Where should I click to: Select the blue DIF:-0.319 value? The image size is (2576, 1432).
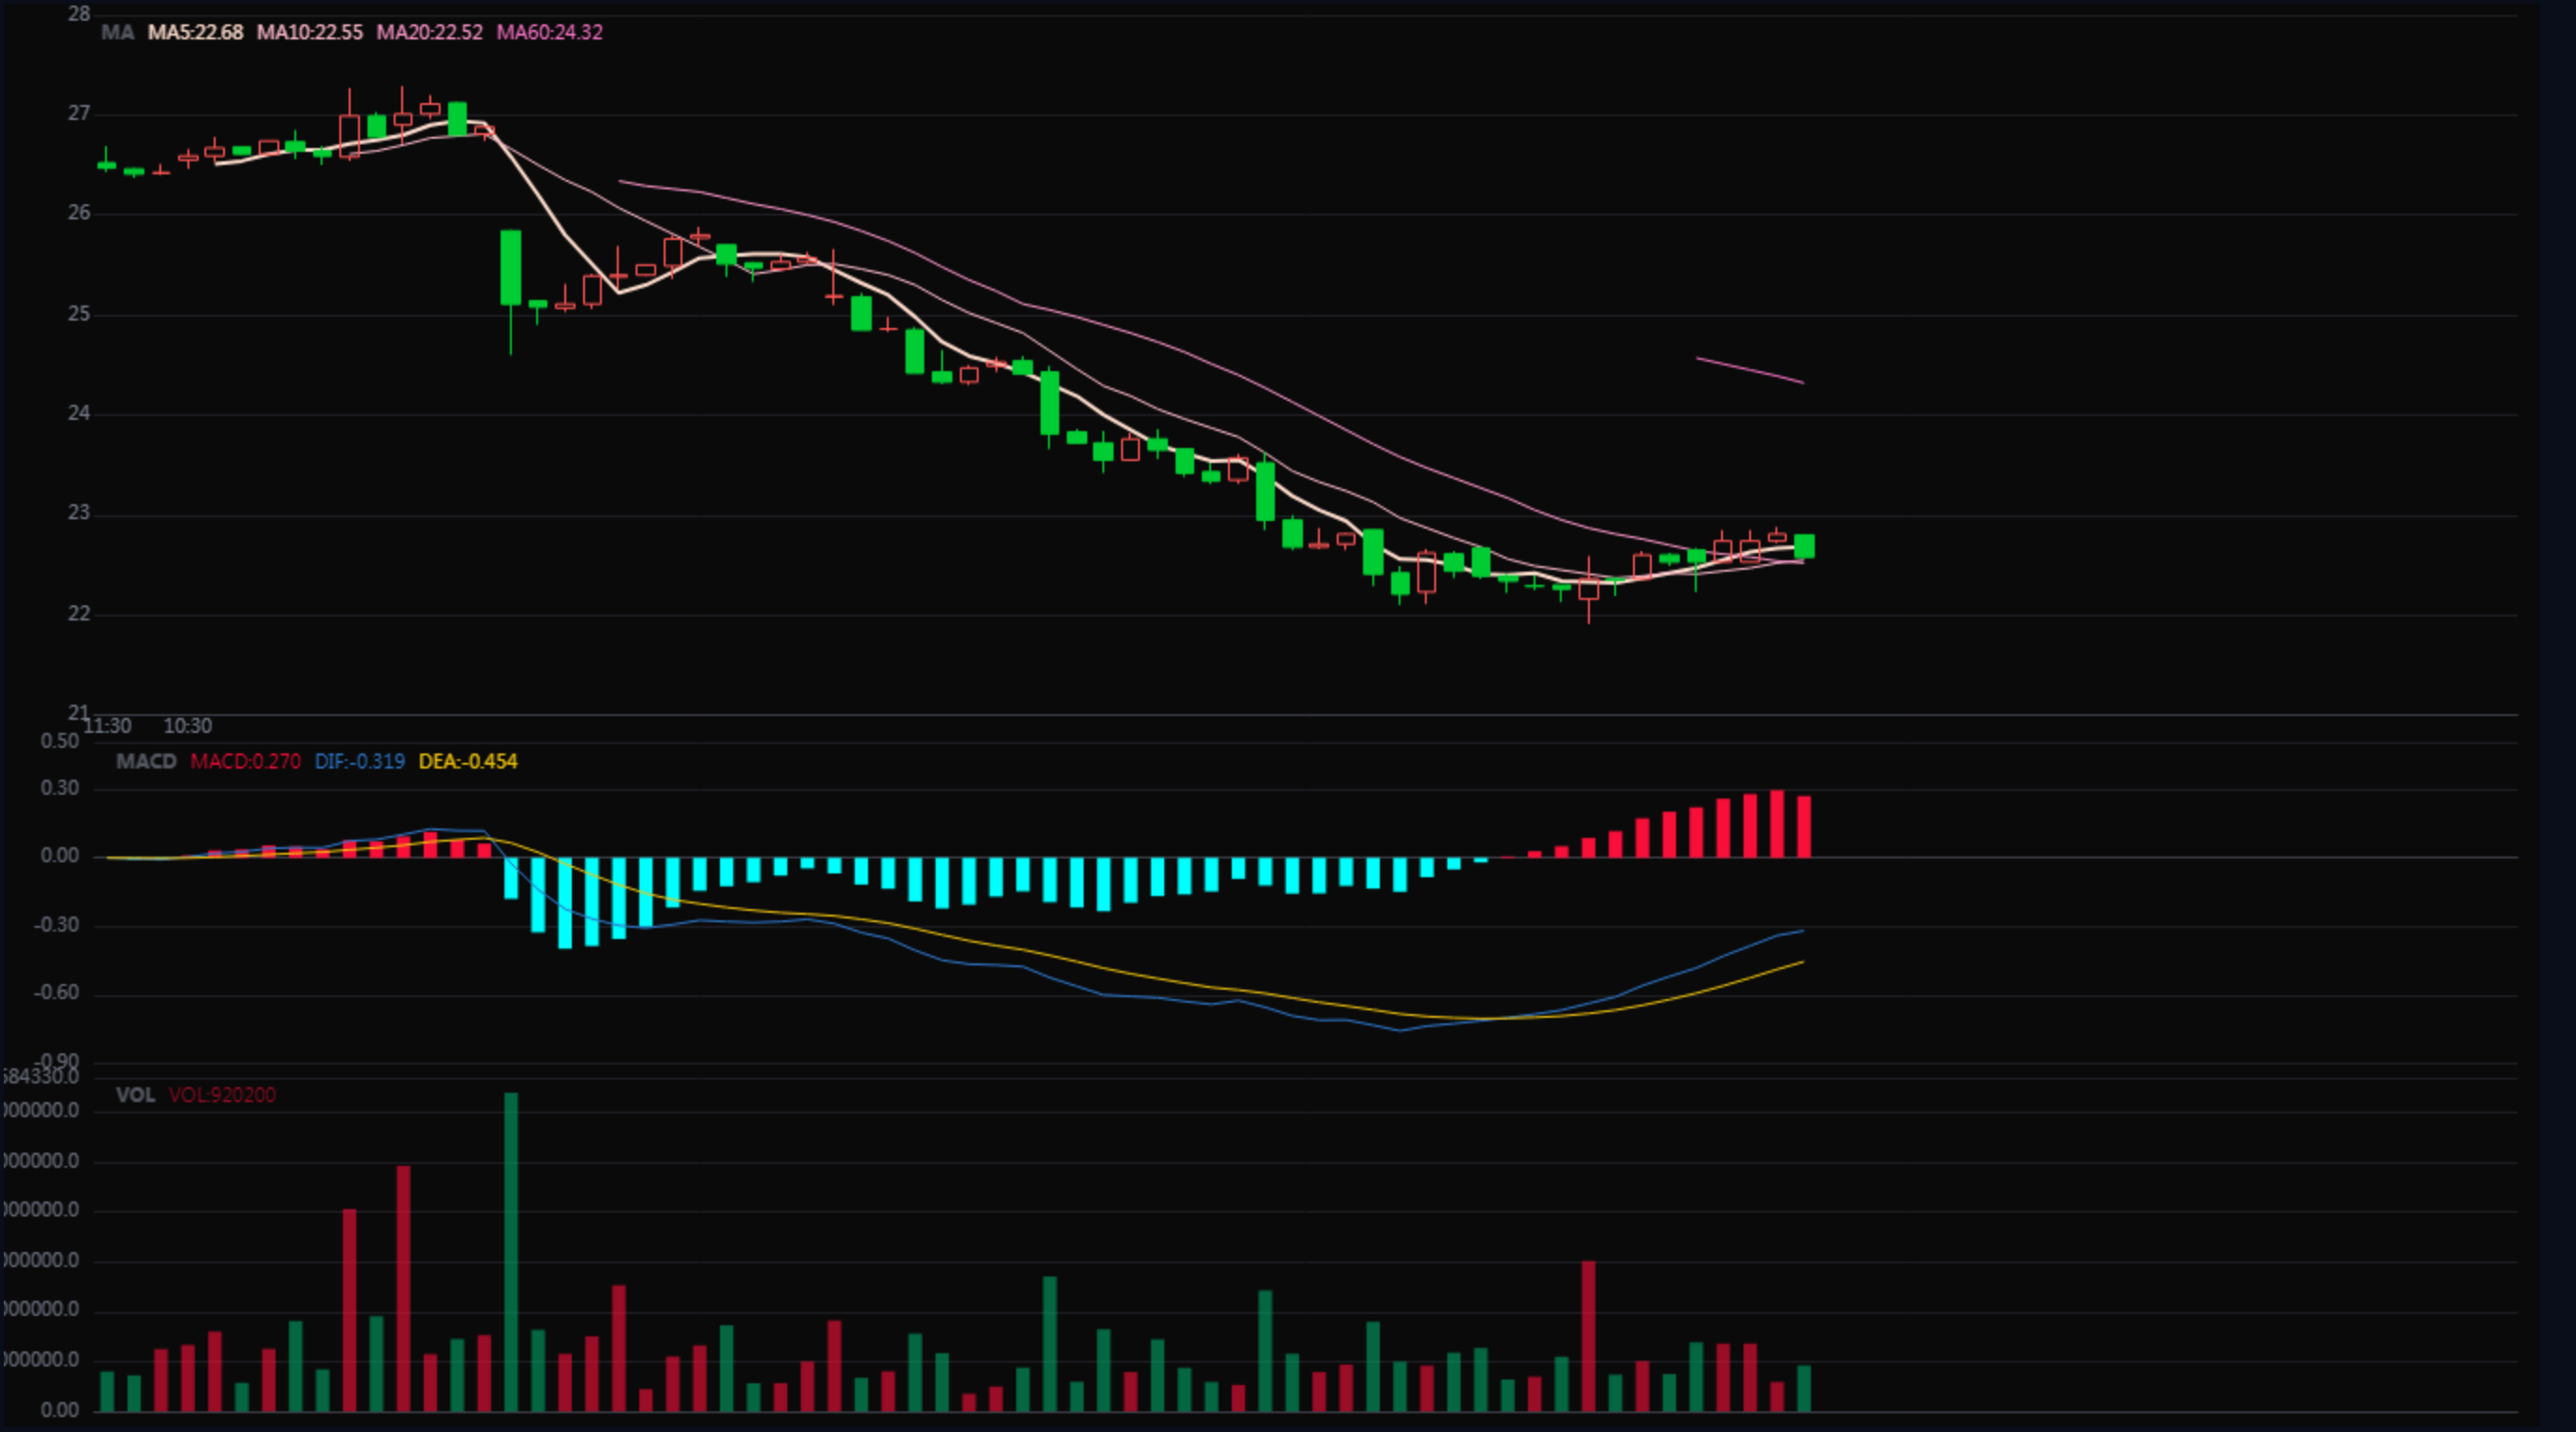(360, 761)
